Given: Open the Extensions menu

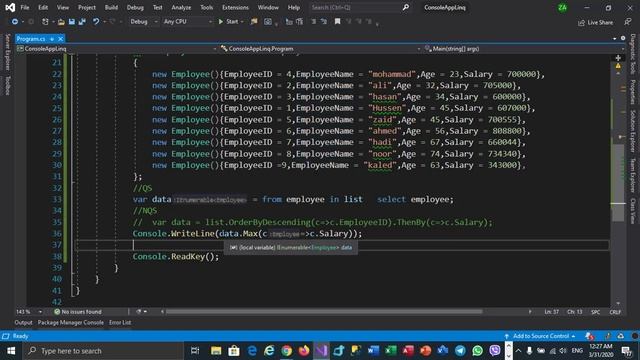Looking at the screenshot, I should point(235,7).
